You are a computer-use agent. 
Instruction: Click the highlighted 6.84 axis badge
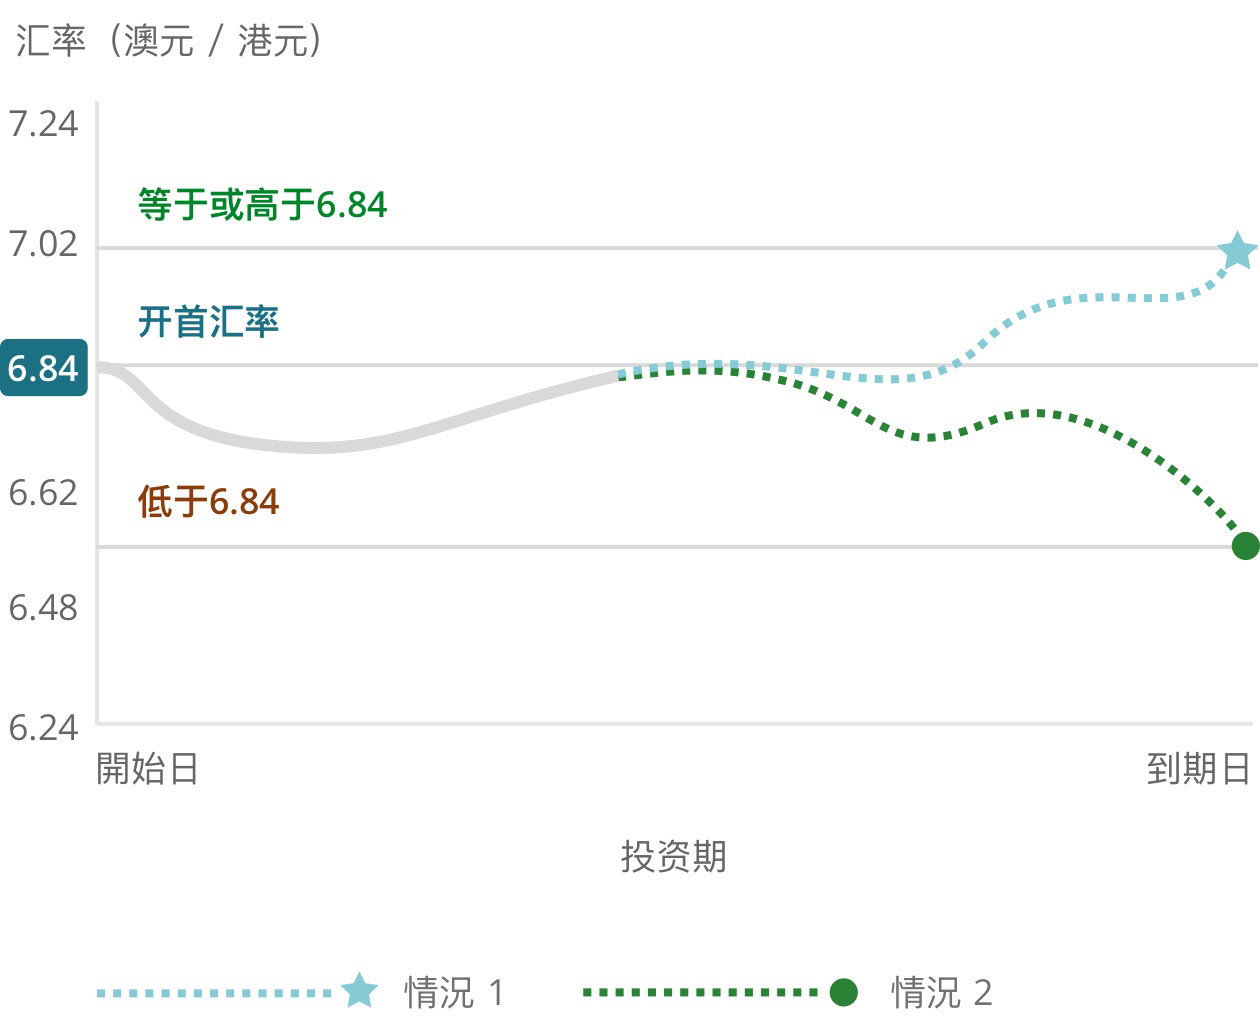coord(43,368)
